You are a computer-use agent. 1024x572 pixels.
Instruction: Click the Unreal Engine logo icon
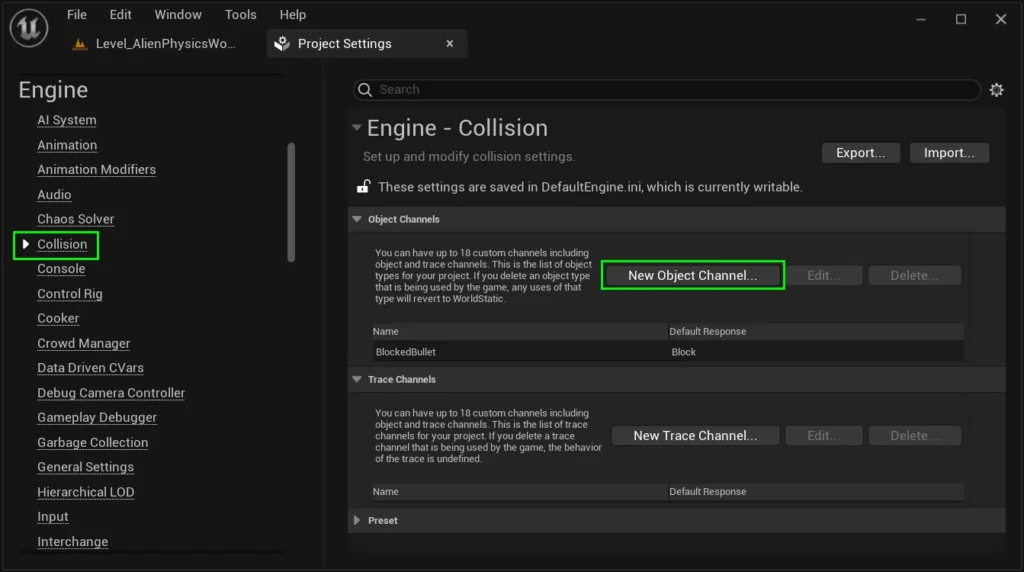coord(29,27)
